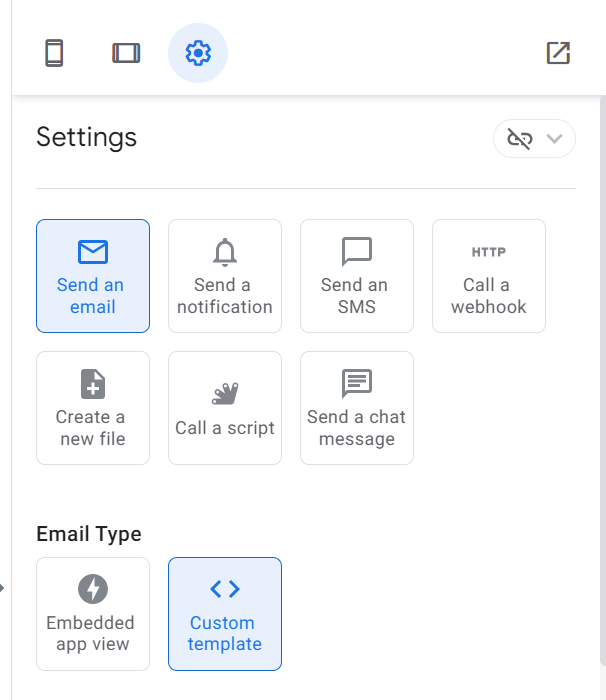Pick the Call a script option
Image resolution: width=606 pixels, height=700 pixels.
pos(225,408)
